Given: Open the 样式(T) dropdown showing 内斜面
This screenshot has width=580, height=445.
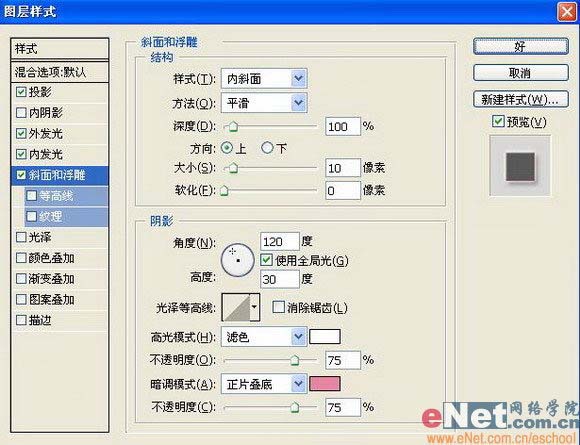Looking at the screenshot, I should click(x=264, y=78).
